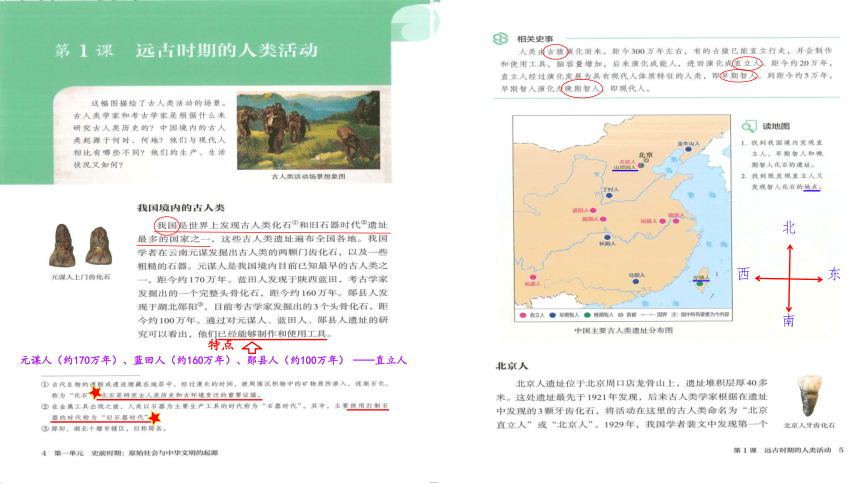Viewport: 860px width, 484px height.
Task: Select the Peking Man tooth fossil photo
Action: point(809,396)
